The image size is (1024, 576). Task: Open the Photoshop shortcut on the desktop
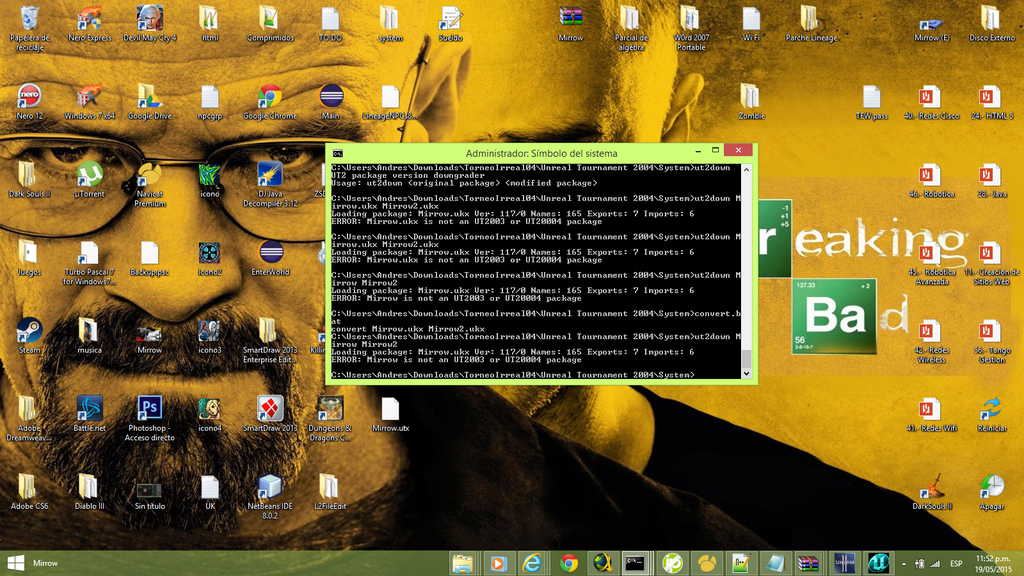tap(150, 409)
